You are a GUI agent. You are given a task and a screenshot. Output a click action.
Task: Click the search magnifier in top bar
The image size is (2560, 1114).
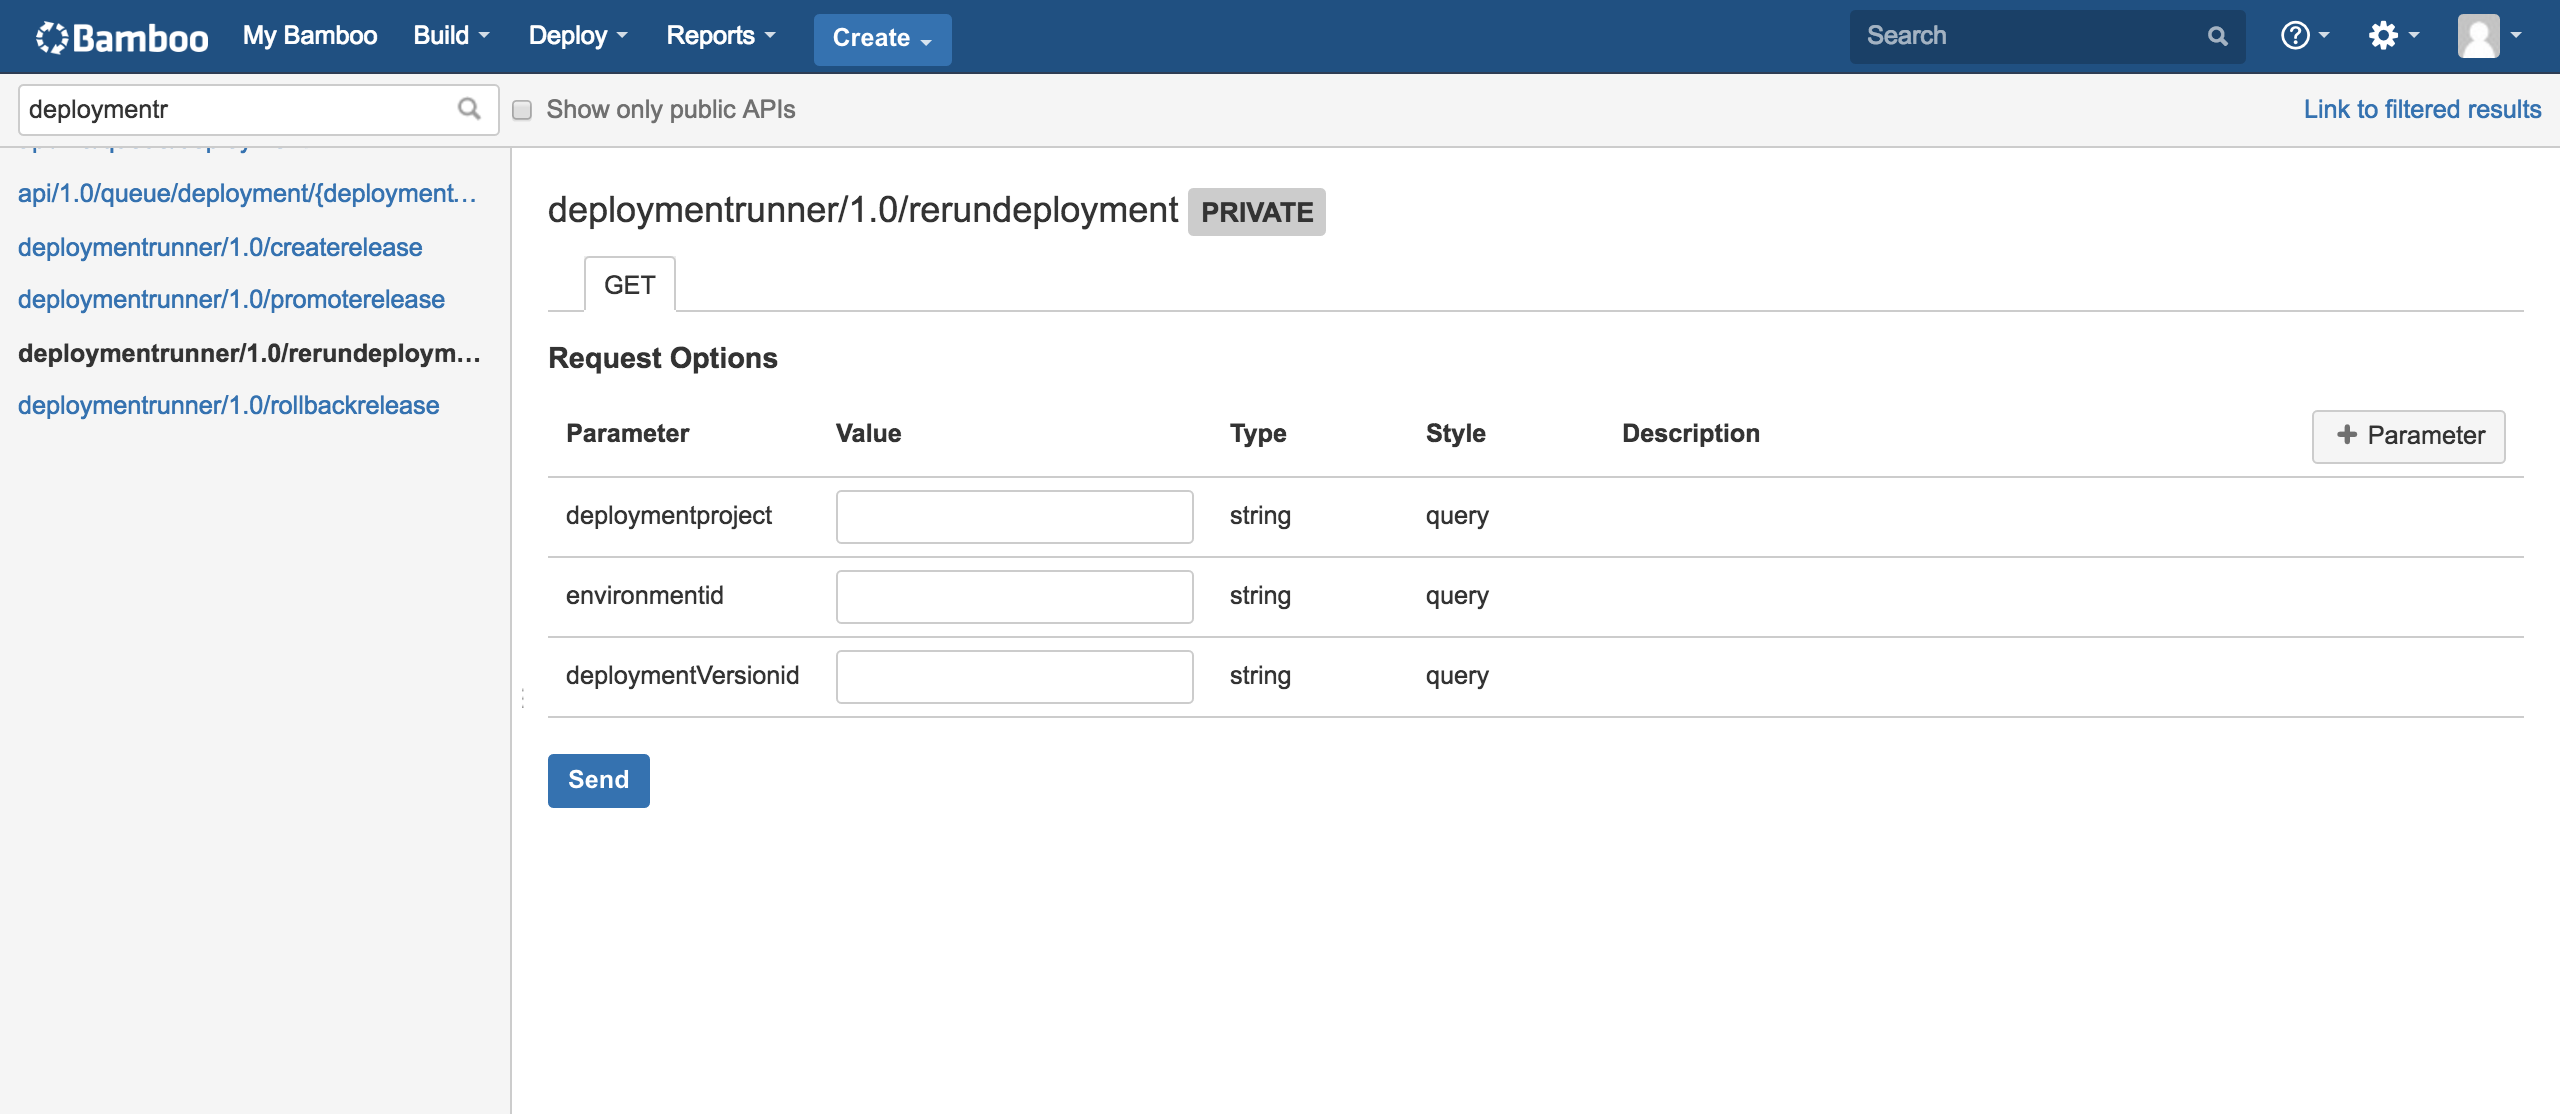pos(2217,37)
